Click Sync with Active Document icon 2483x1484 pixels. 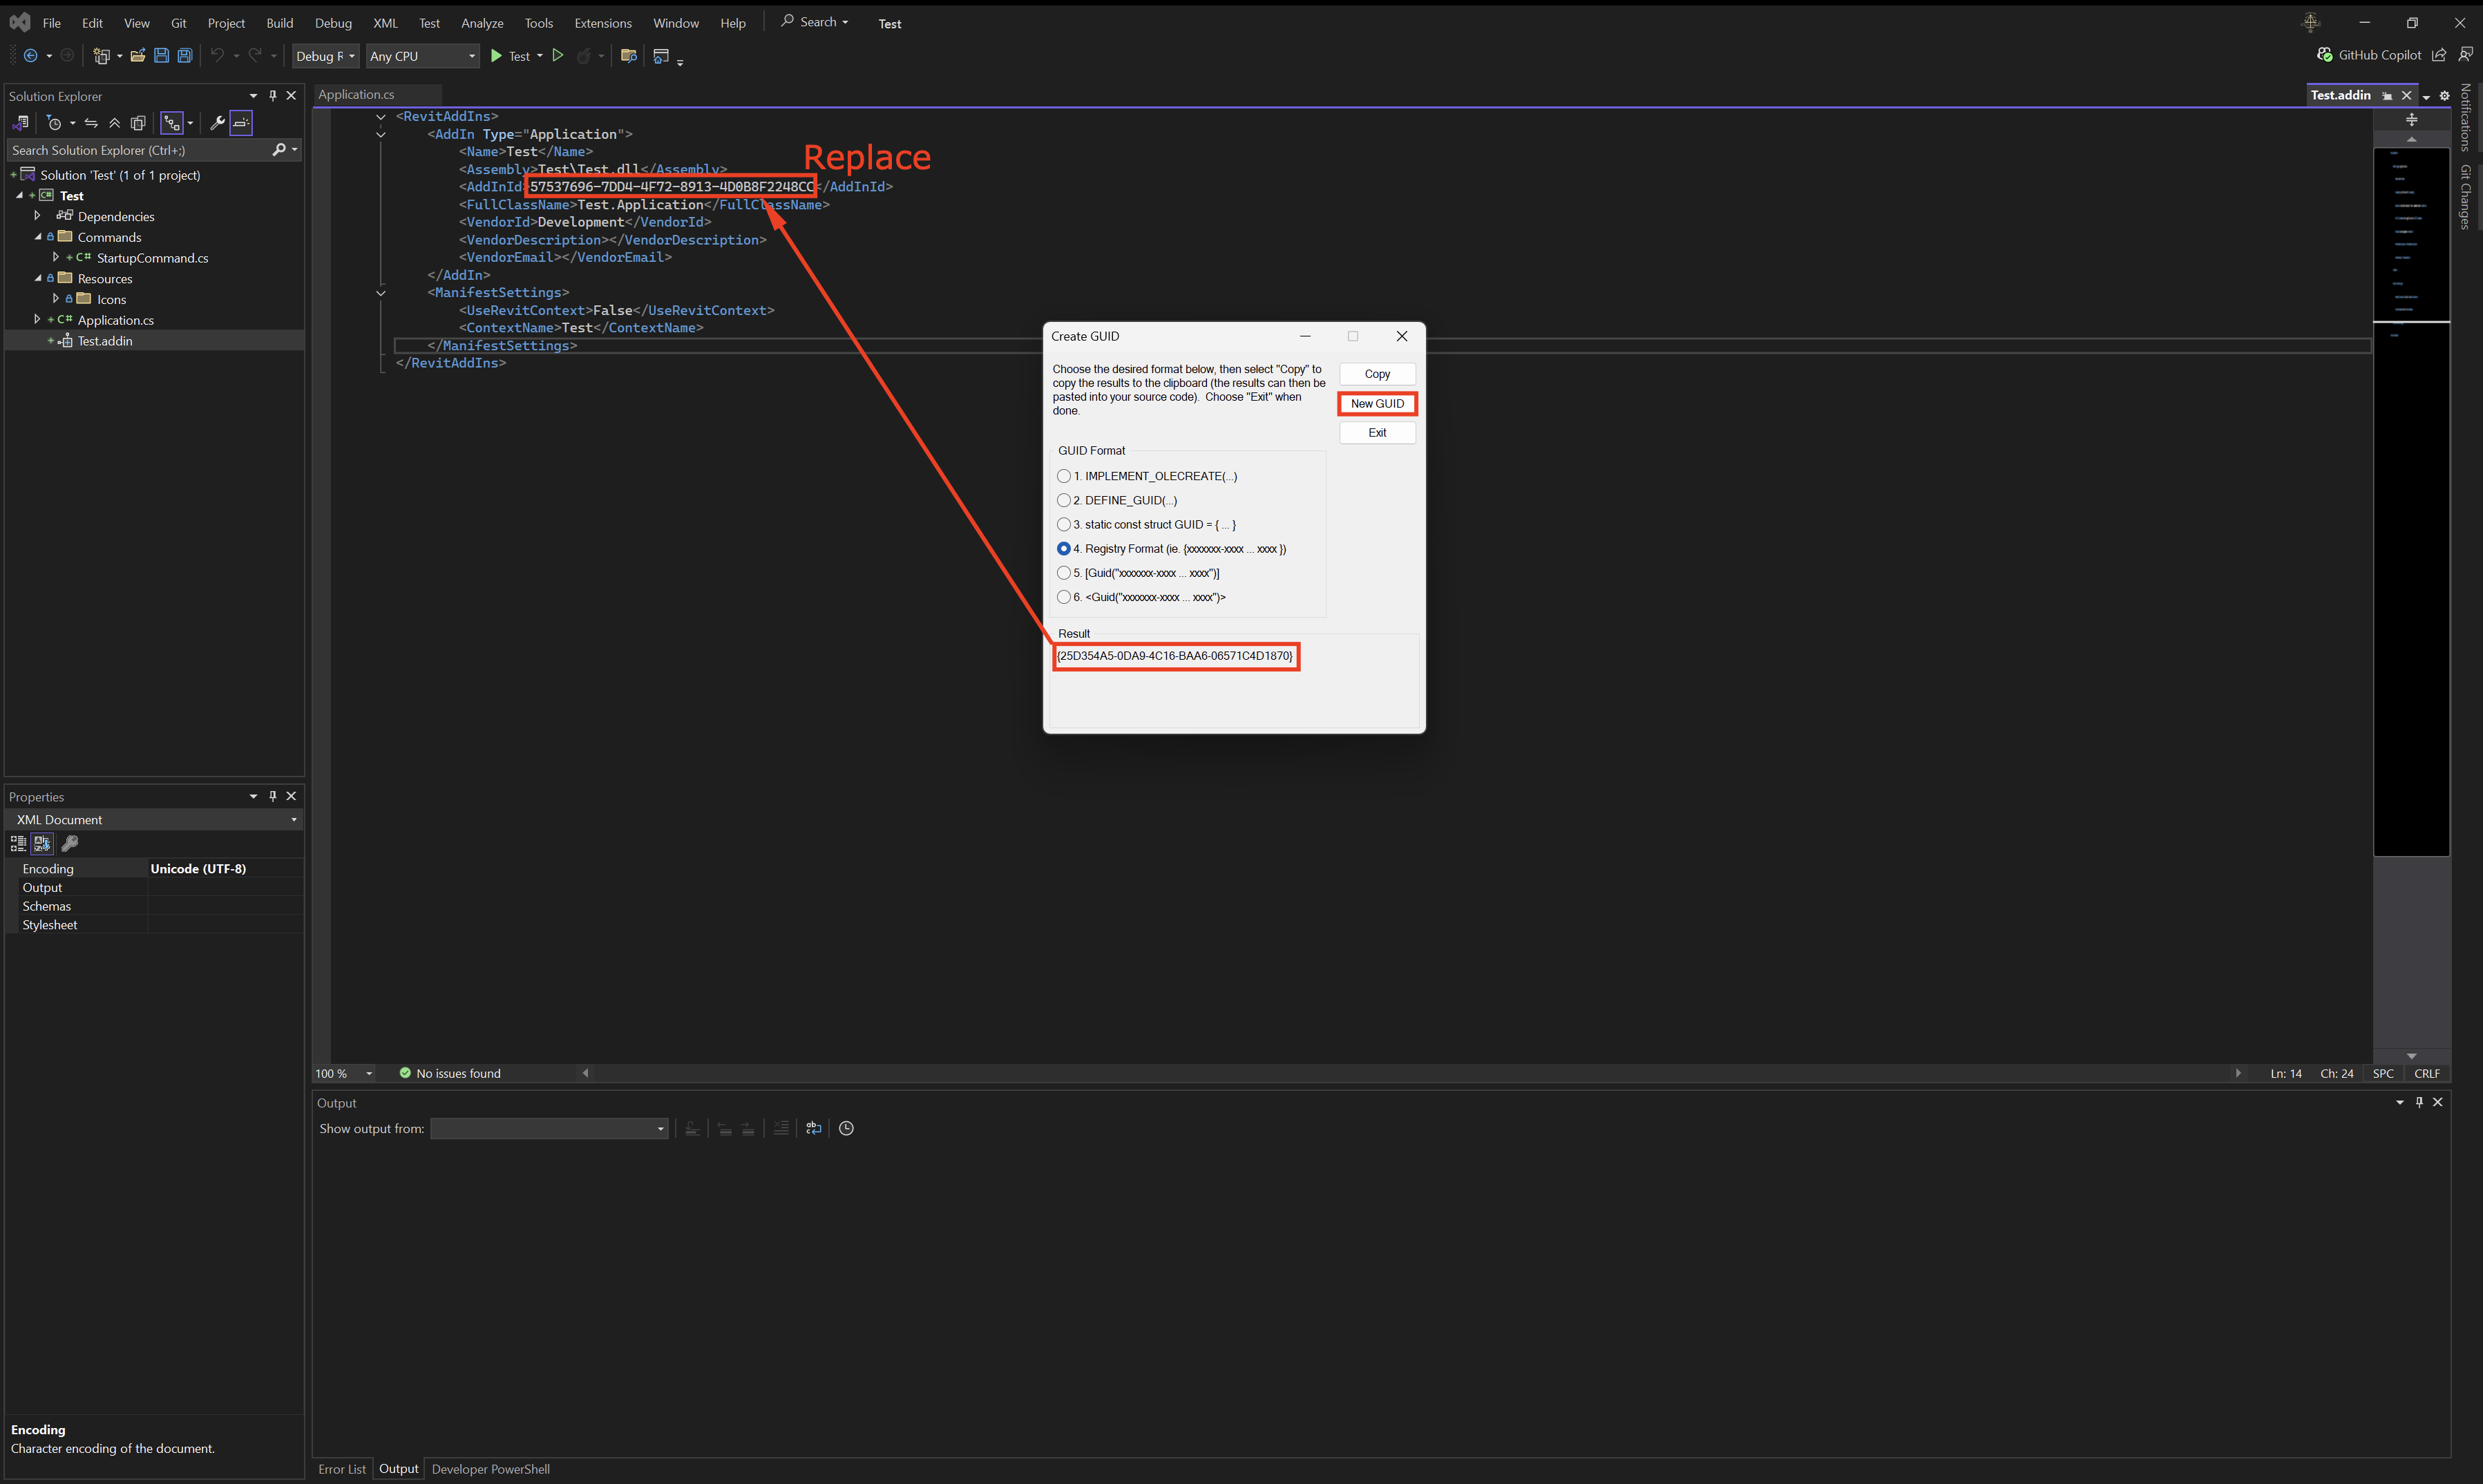tap(91, 123)
